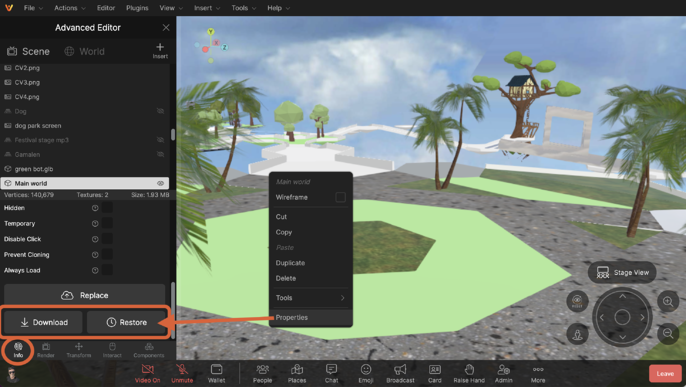Open the Emoji picker icon
Viewport: 686px width, 387px height.
click(366, 370)
